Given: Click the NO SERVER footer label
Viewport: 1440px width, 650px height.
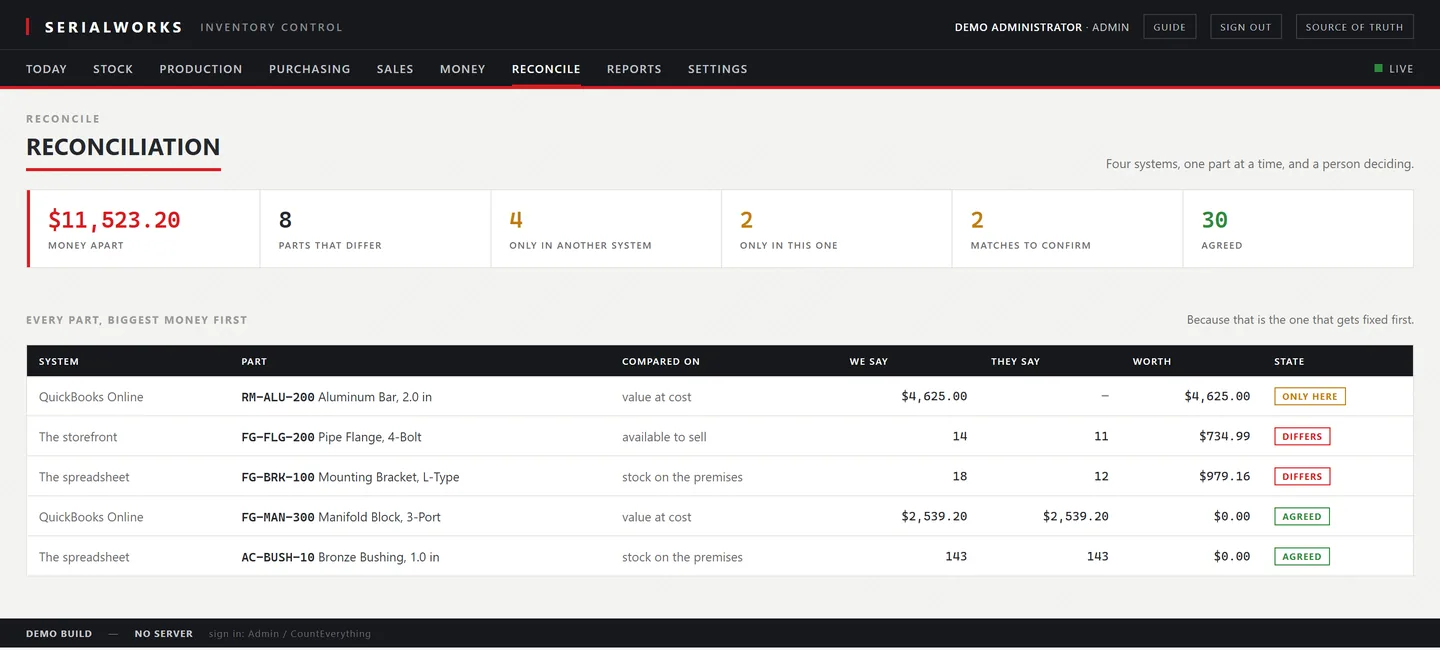Looking at the screenshot, I should 164,634.
